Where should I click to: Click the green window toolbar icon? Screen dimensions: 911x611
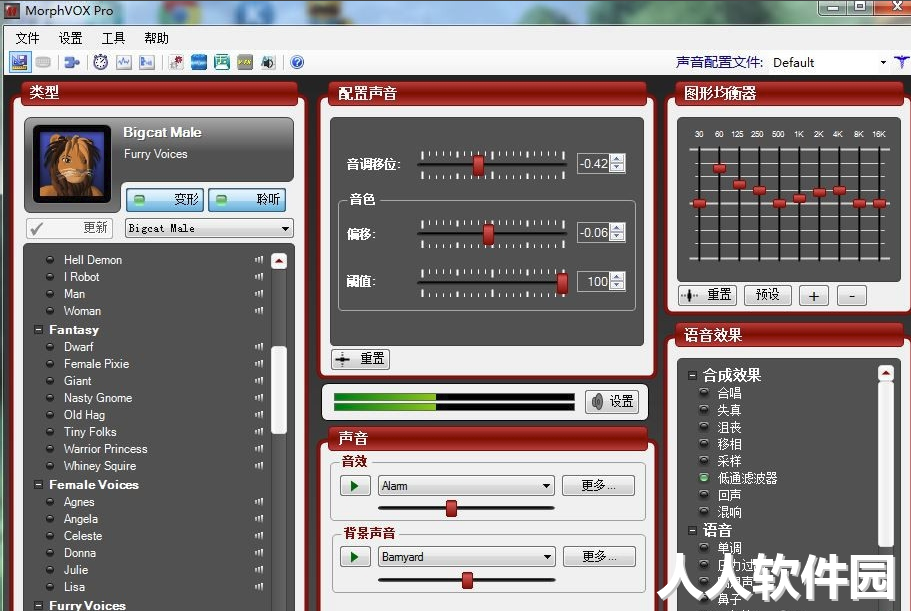pos(222,62)
